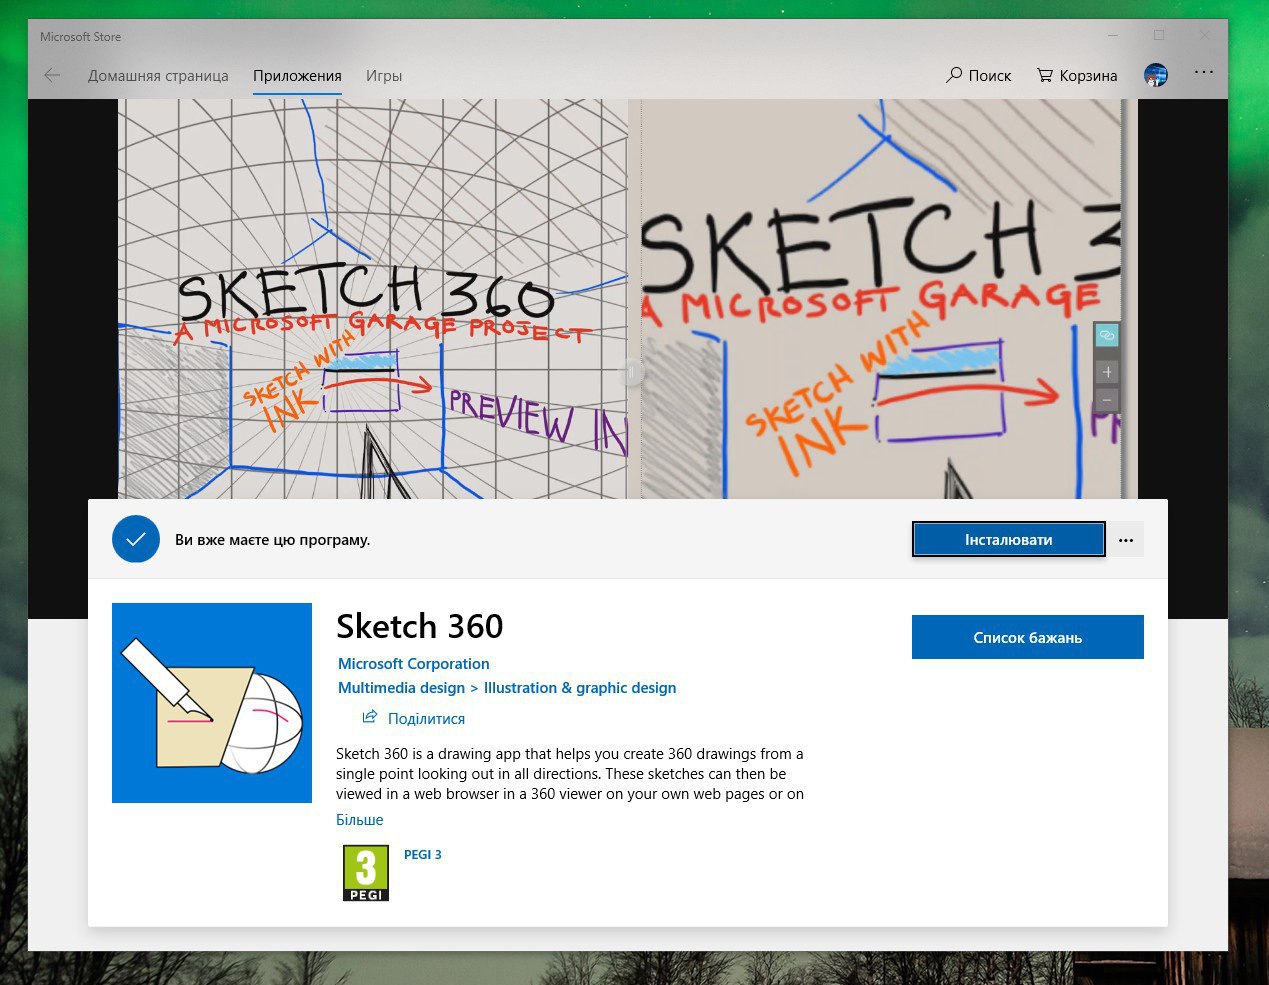The image size is (1269, 985).
Task: Click the text "Ви вже маєте цю програму."
Action: 273,540
